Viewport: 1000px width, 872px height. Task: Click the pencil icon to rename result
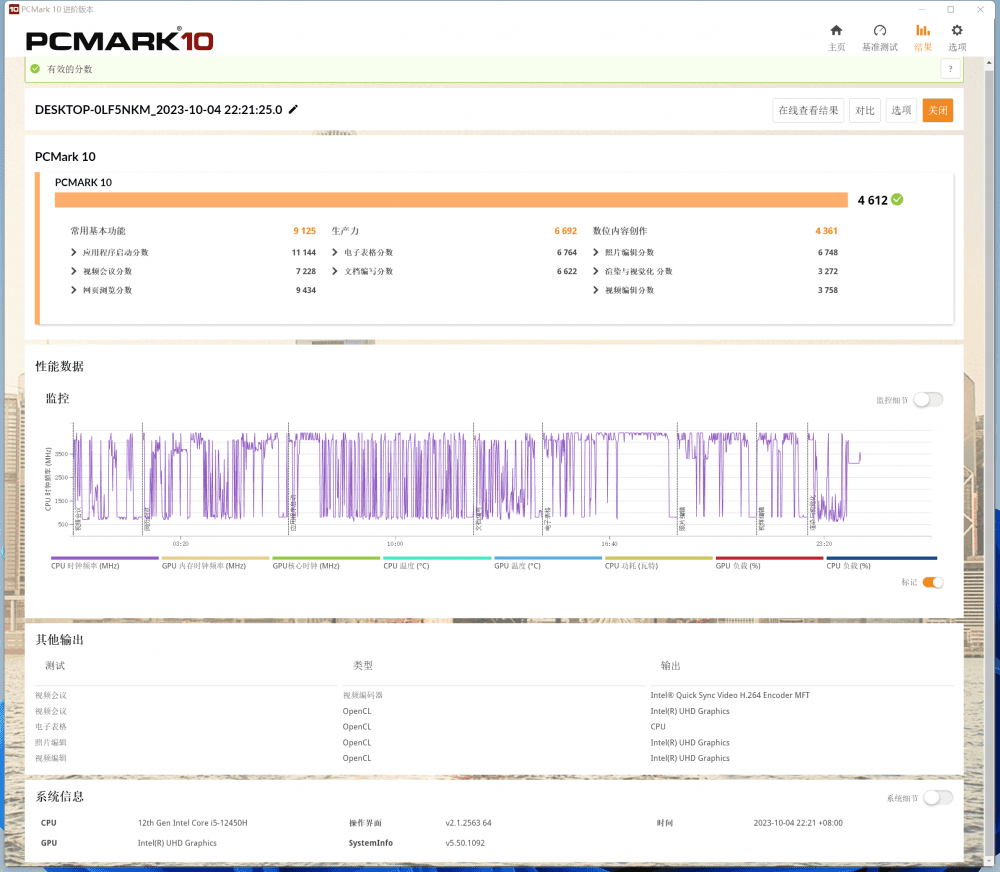click(x=293, y=110)
